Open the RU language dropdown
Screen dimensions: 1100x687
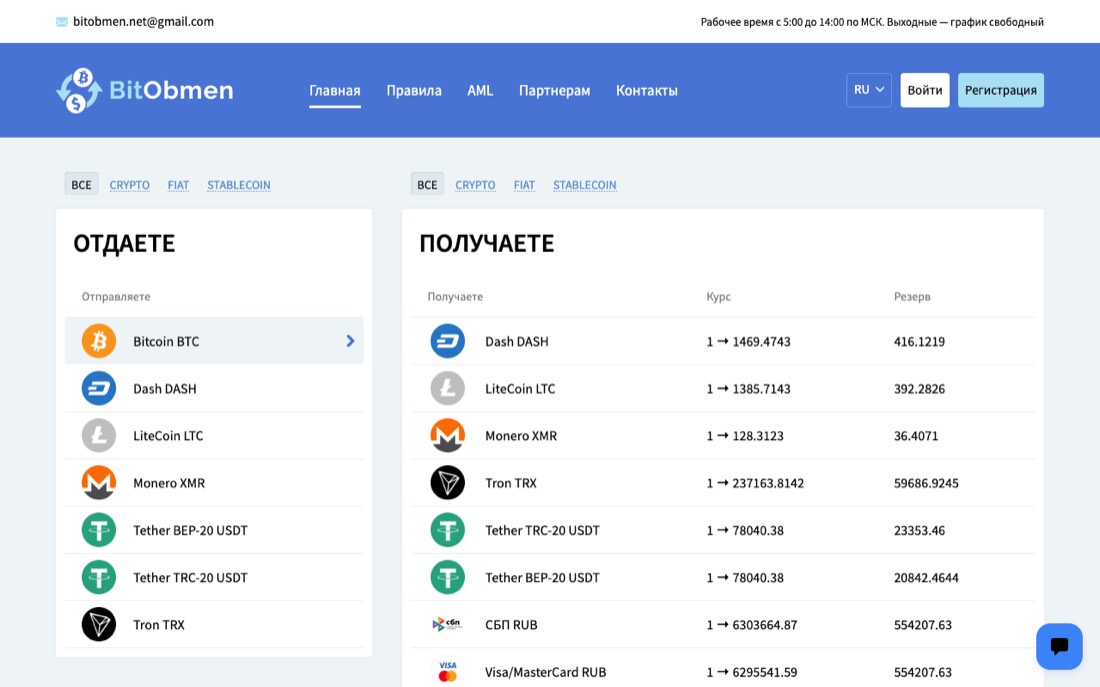[868, 90]
